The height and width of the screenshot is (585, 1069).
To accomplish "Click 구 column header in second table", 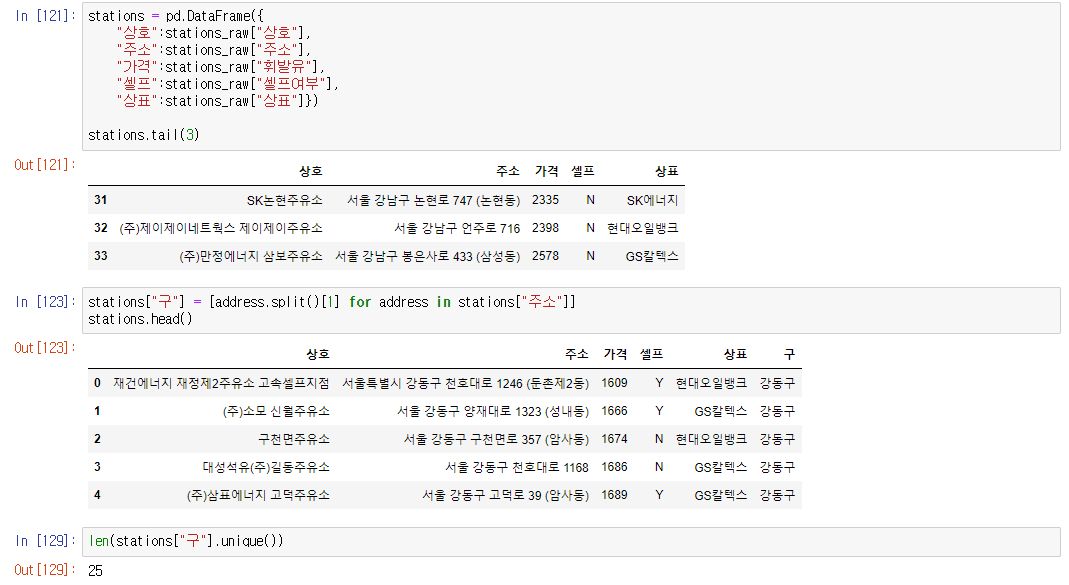I will click(789, 354).
